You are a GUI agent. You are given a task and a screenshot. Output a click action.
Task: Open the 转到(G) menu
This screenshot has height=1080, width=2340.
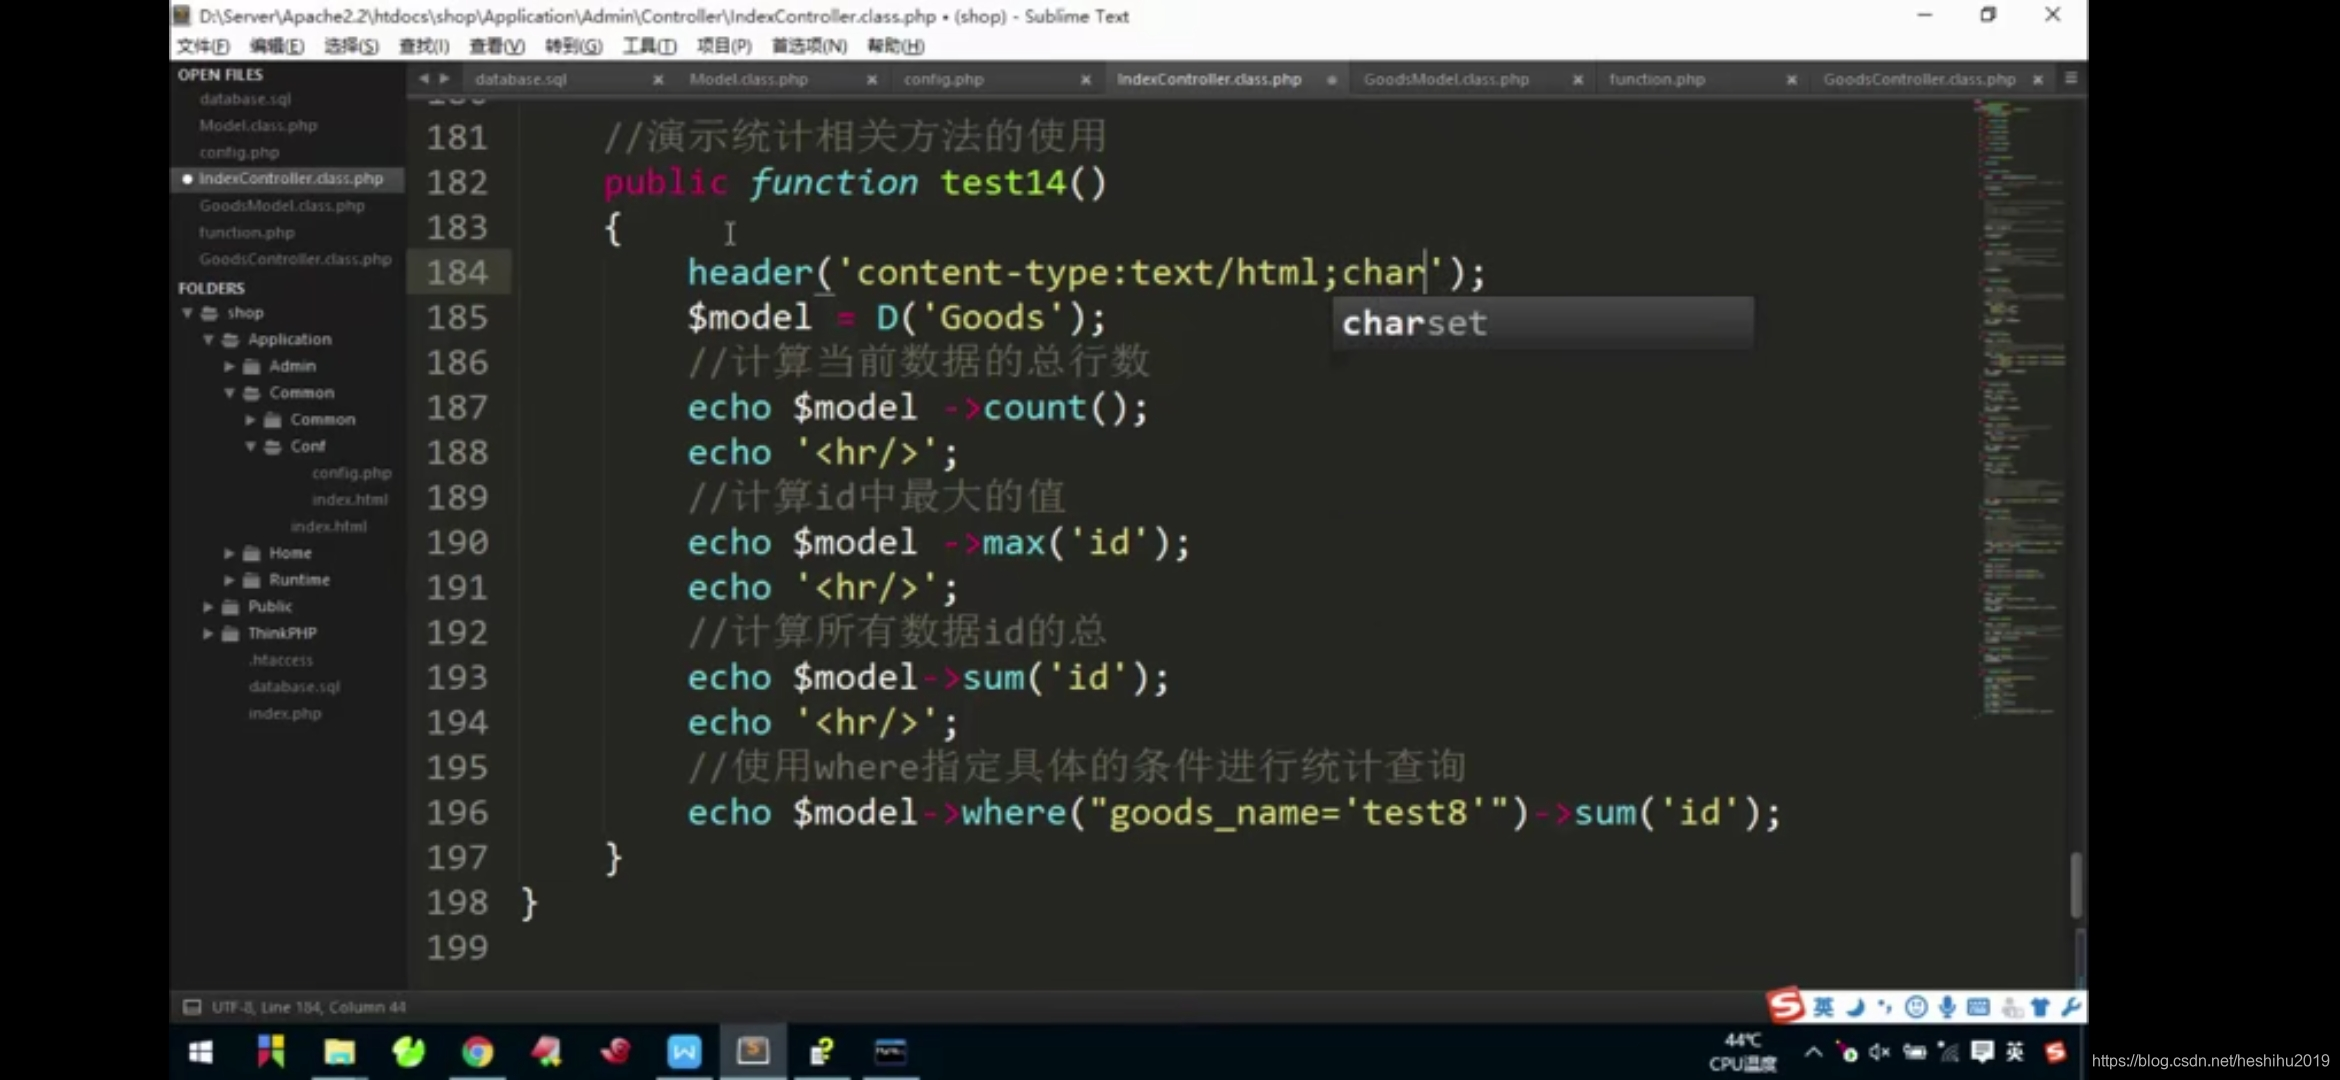pos(574,46)
